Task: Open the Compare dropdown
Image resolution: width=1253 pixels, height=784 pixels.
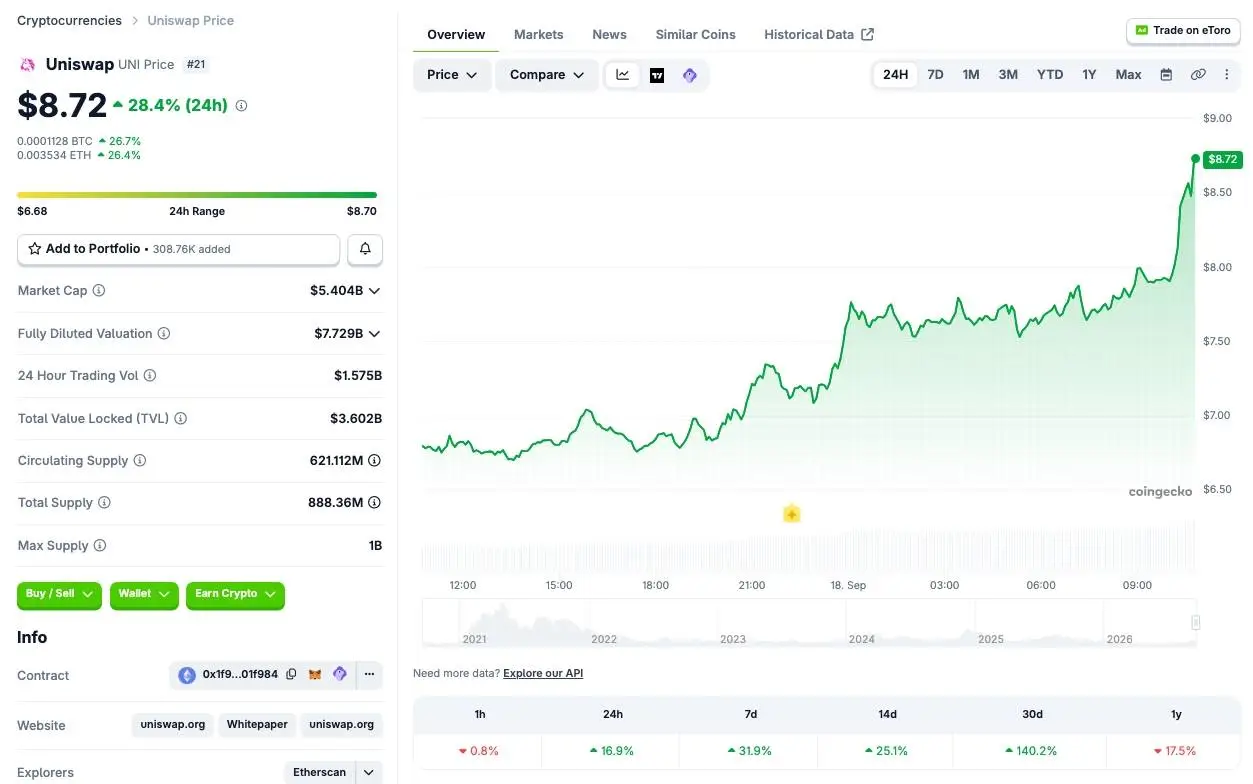Action: pyautogui.click(x=547, y=75)
